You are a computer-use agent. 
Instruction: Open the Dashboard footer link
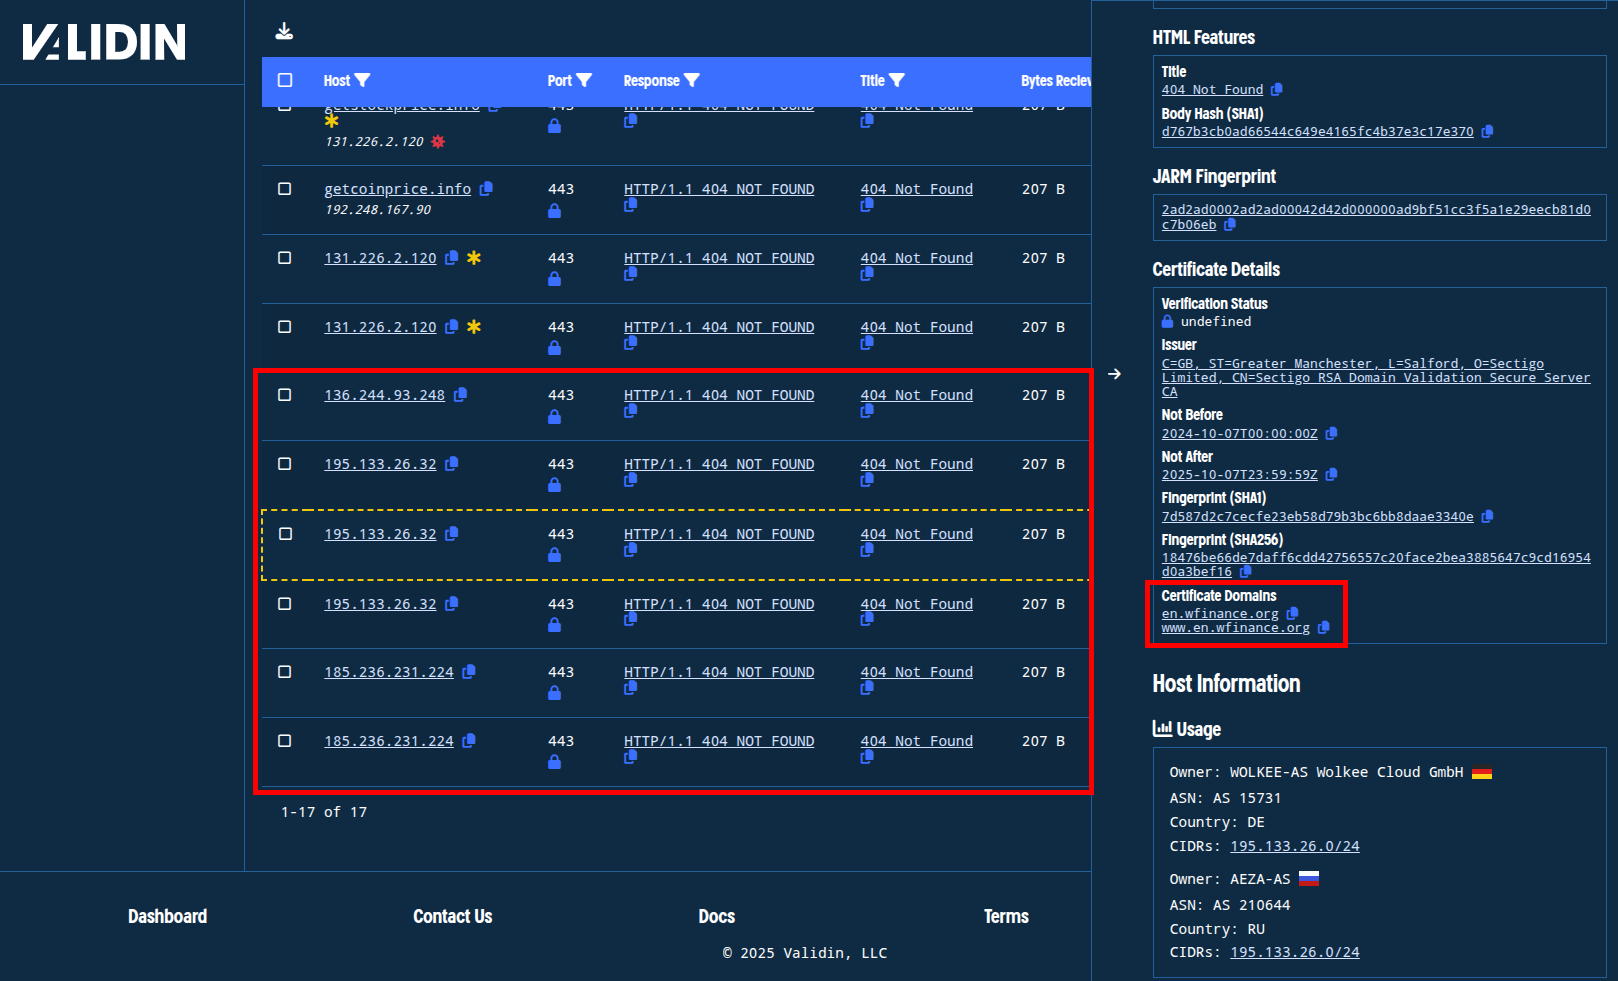[x=167, y=916]
